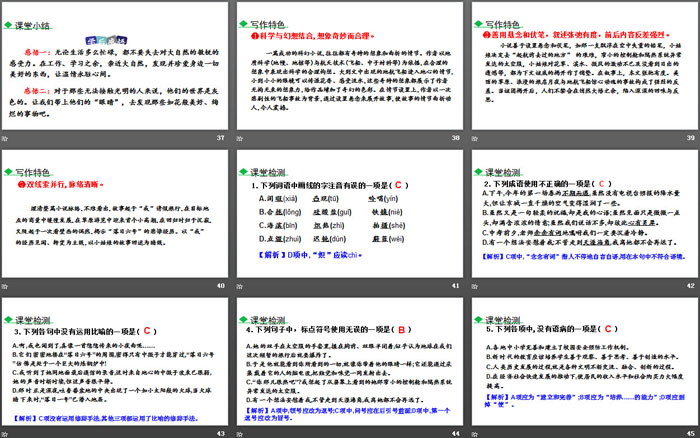Click the red heading 科学与幻想结合 on slide 38
Image resolution: width=700 pixels, height=438 pixels.
(x=315, y=36)
